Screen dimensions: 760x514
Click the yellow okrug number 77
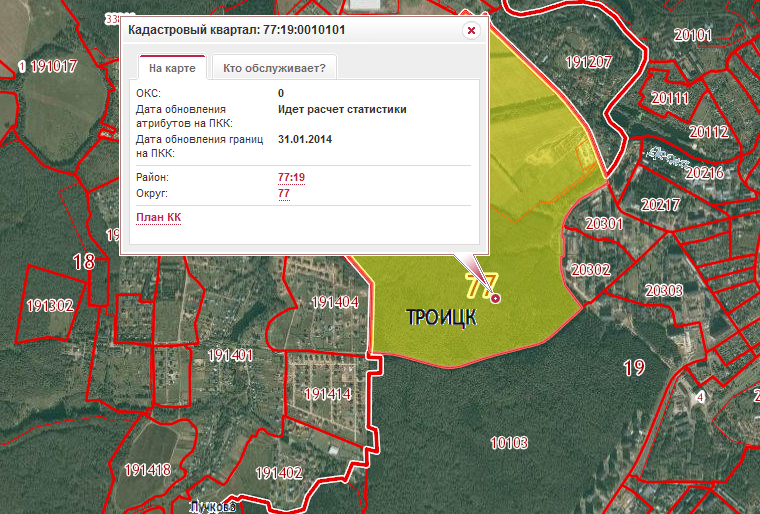[x=481, y=285]
